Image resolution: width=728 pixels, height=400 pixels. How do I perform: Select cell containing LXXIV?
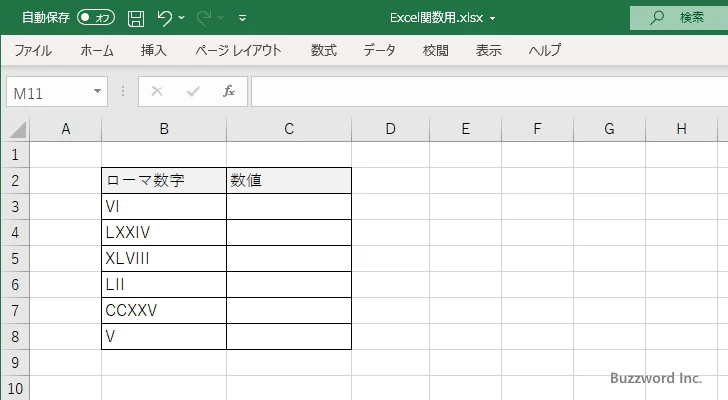click(x=164, y=232)
